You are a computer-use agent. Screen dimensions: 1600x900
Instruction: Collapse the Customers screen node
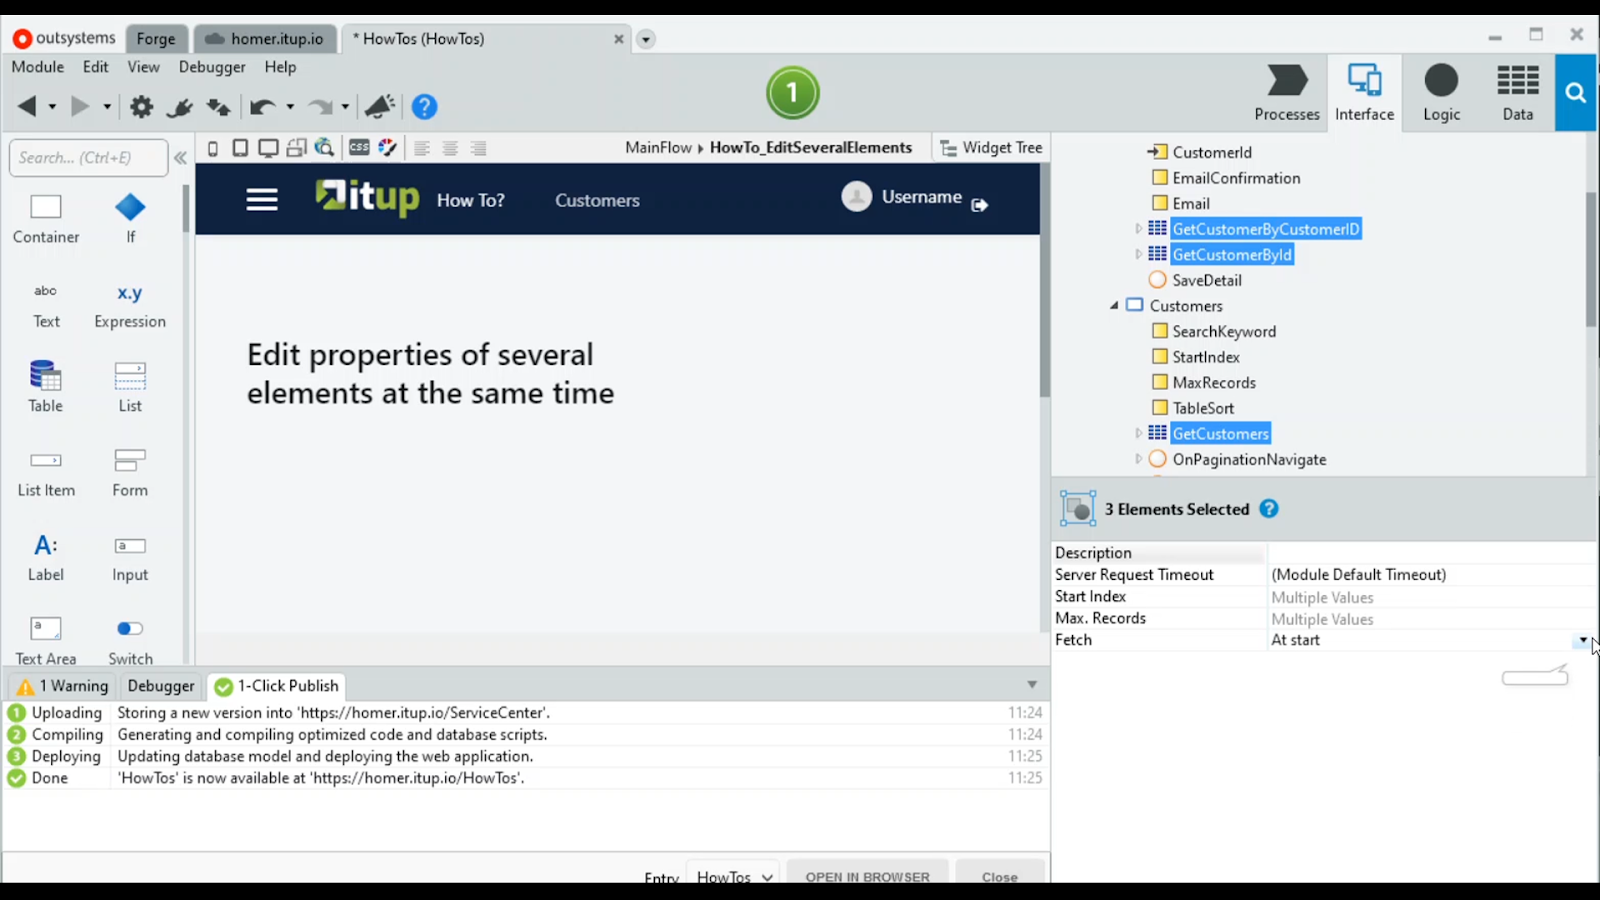pyautogui.click(x=1114, y=306)
